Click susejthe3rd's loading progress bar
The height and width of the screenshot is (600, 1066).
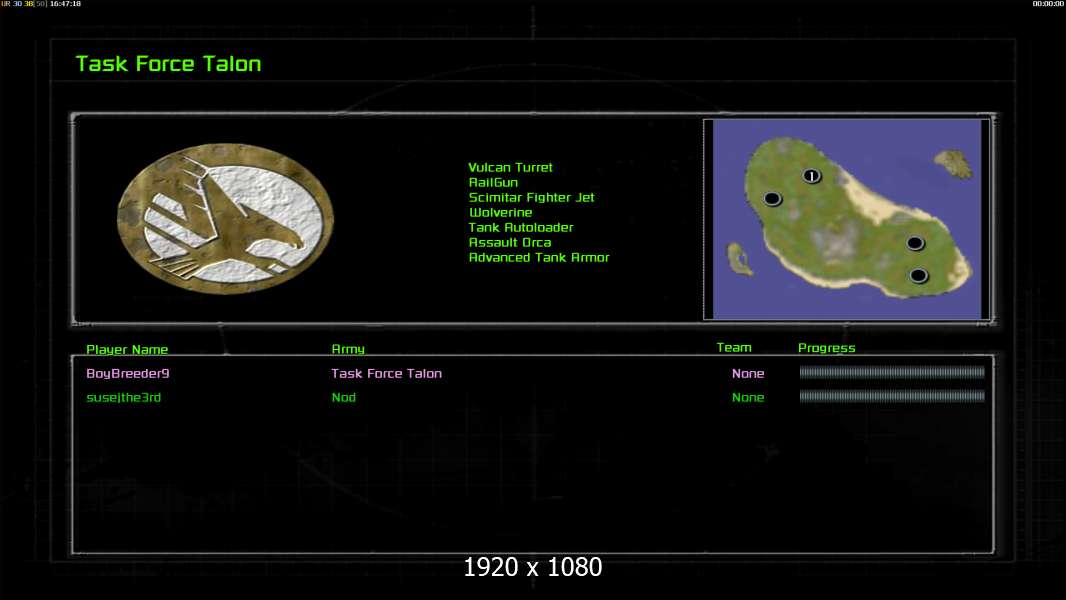coord(892,395)
